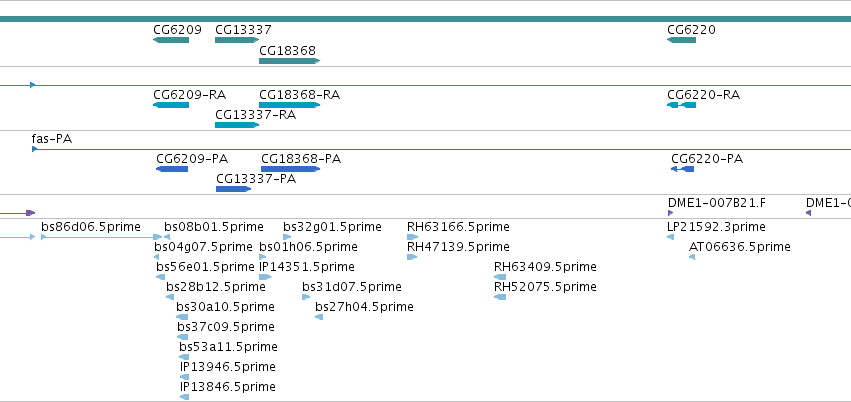Screen dimensions: 851x402
Task: Click the fas-PA label
Action: click(52, 139)
